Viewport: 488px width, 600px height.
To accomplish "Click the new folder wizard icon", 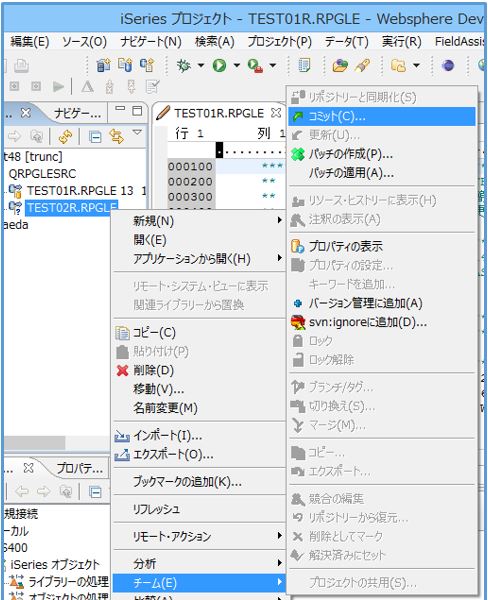I will click(x=398, y=65).
